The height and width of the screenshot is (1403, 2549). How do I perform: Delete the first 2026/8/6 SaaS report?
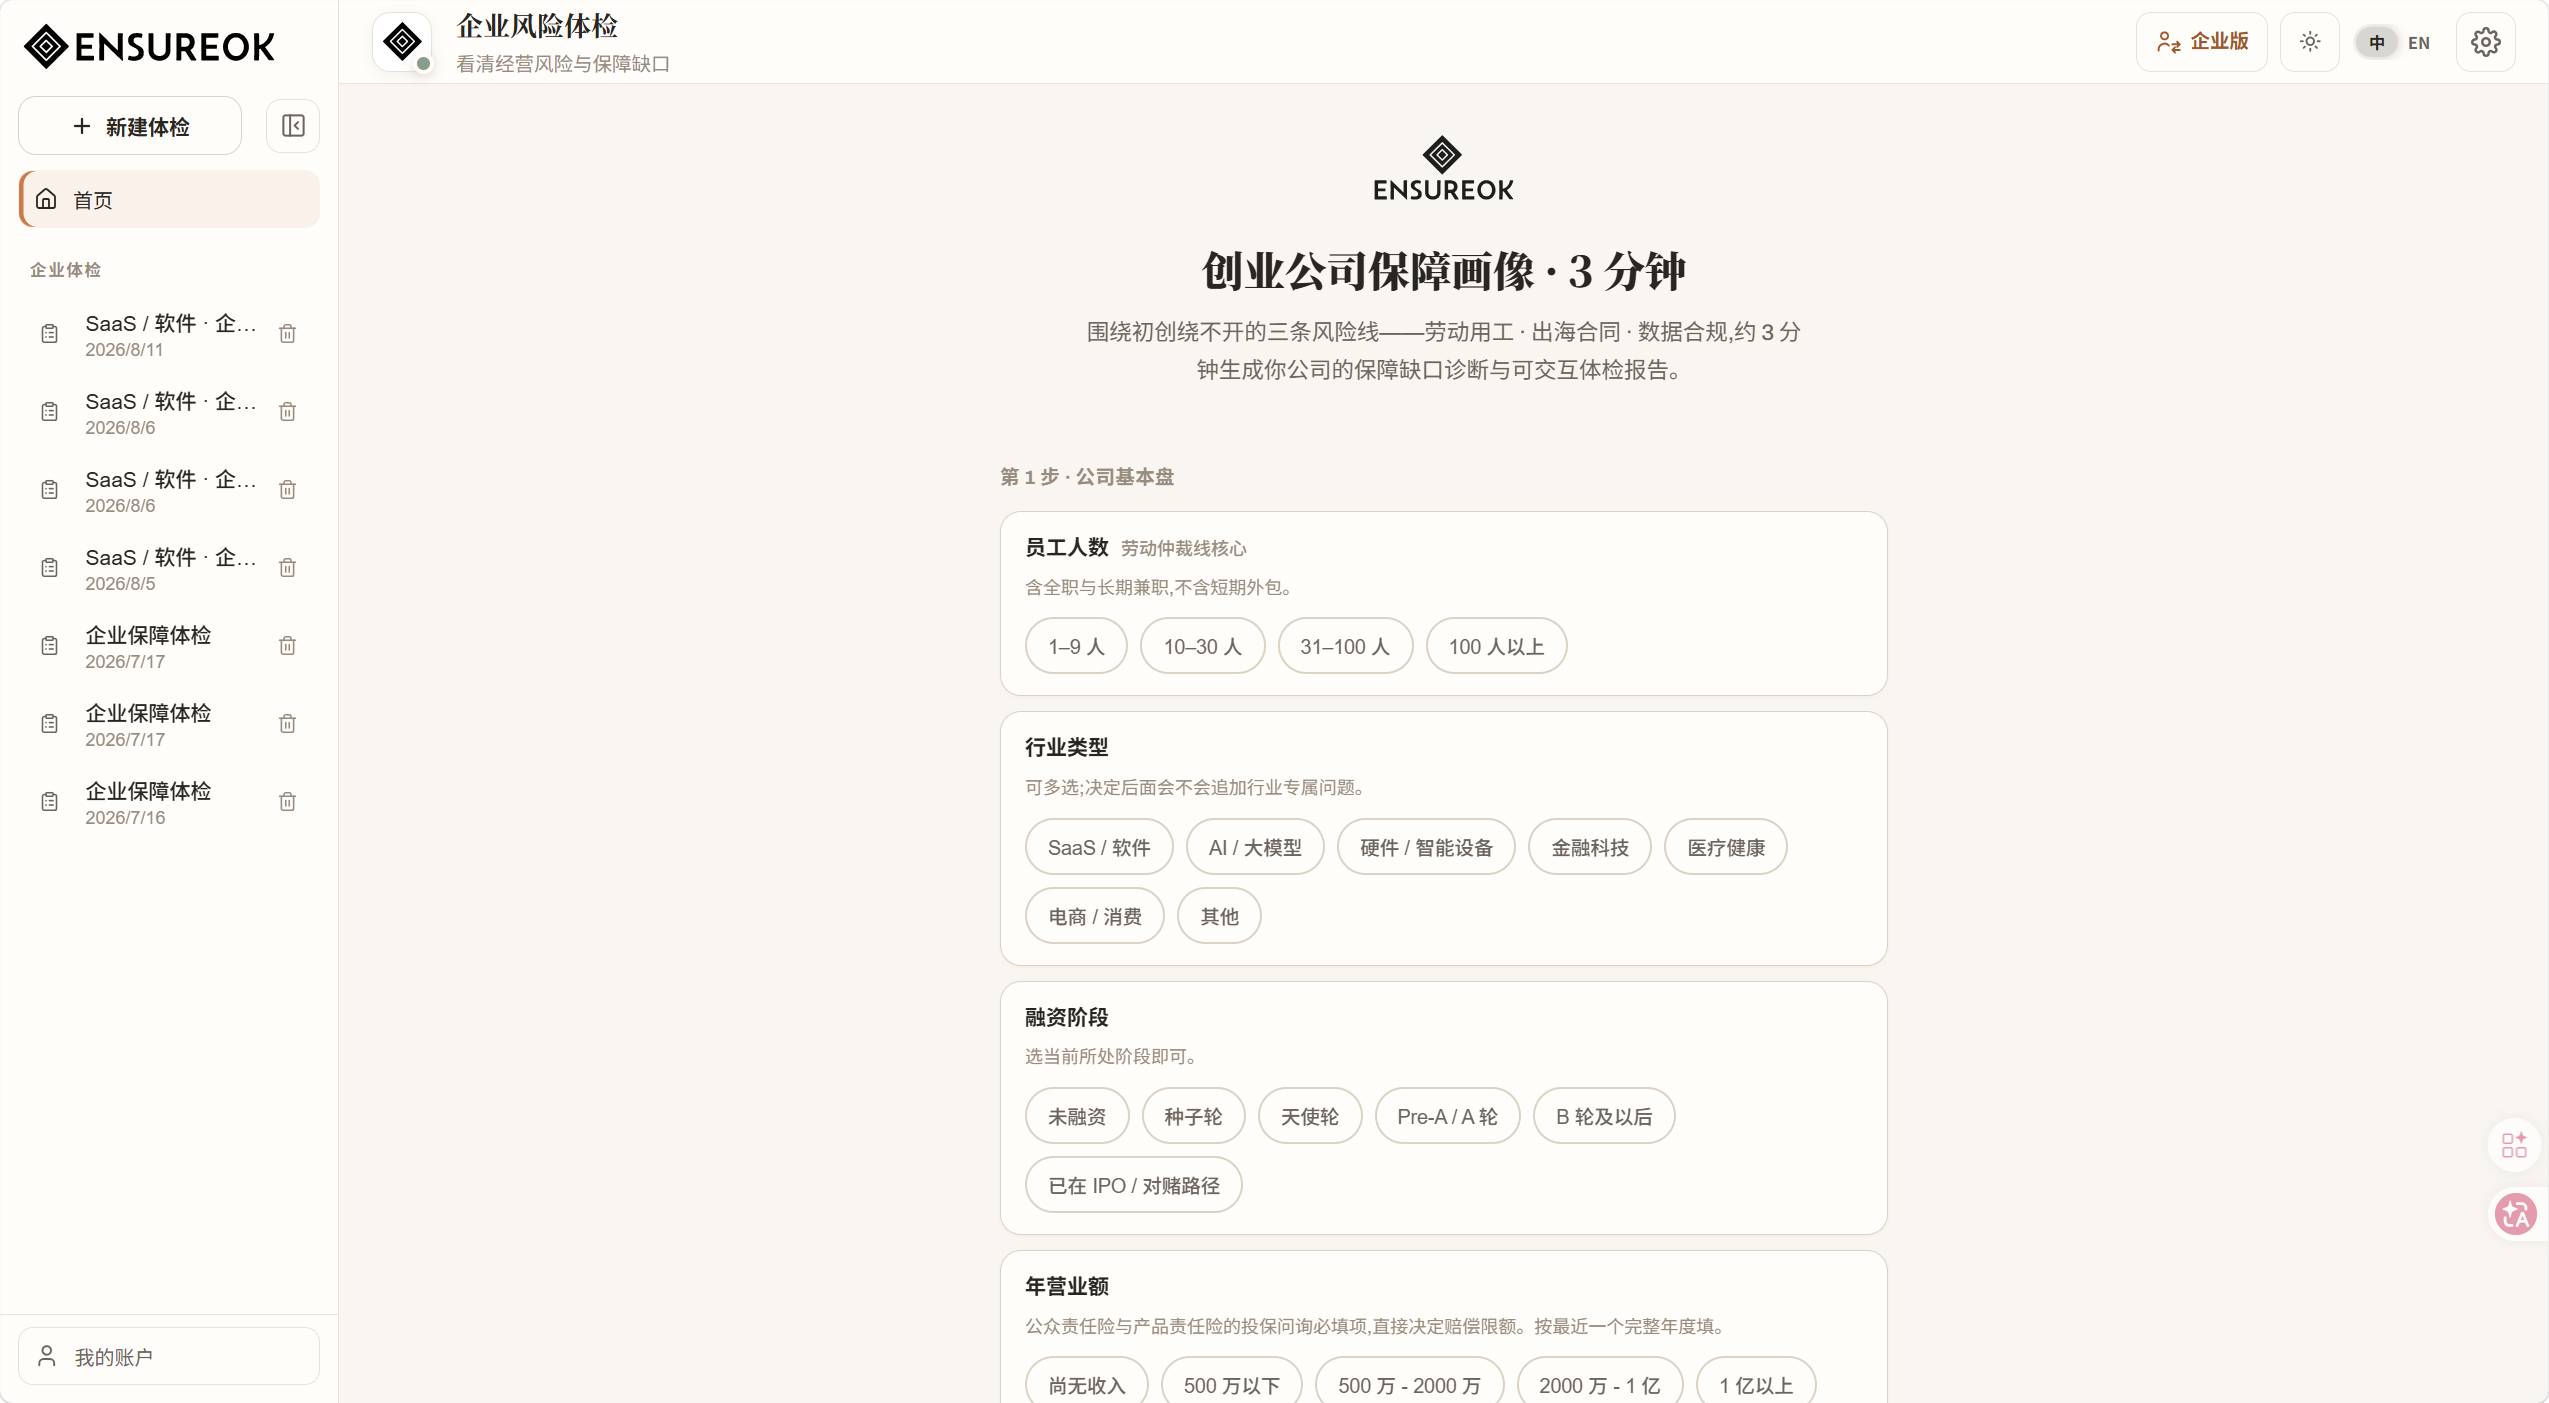click(287, 412)
